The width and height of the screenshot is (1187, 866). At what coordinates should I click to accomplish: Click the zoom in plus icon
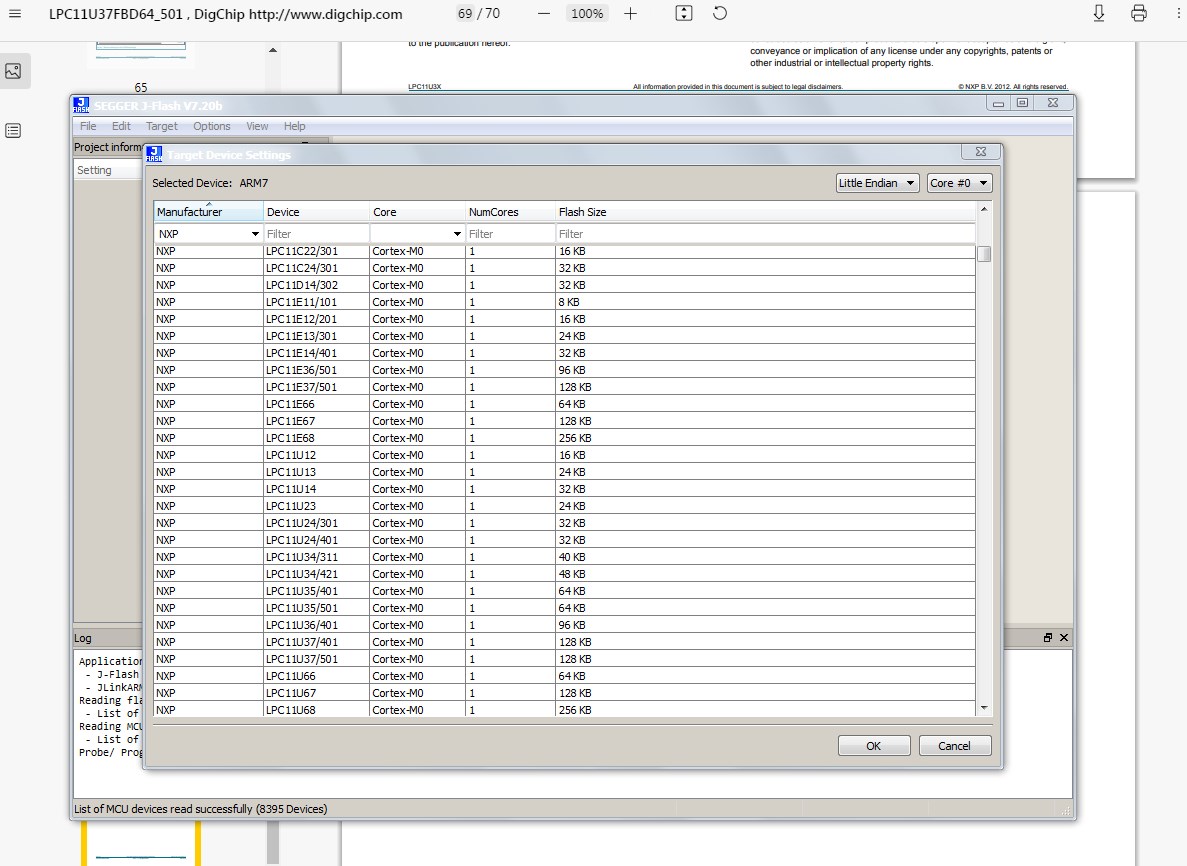tap(630, 14)
